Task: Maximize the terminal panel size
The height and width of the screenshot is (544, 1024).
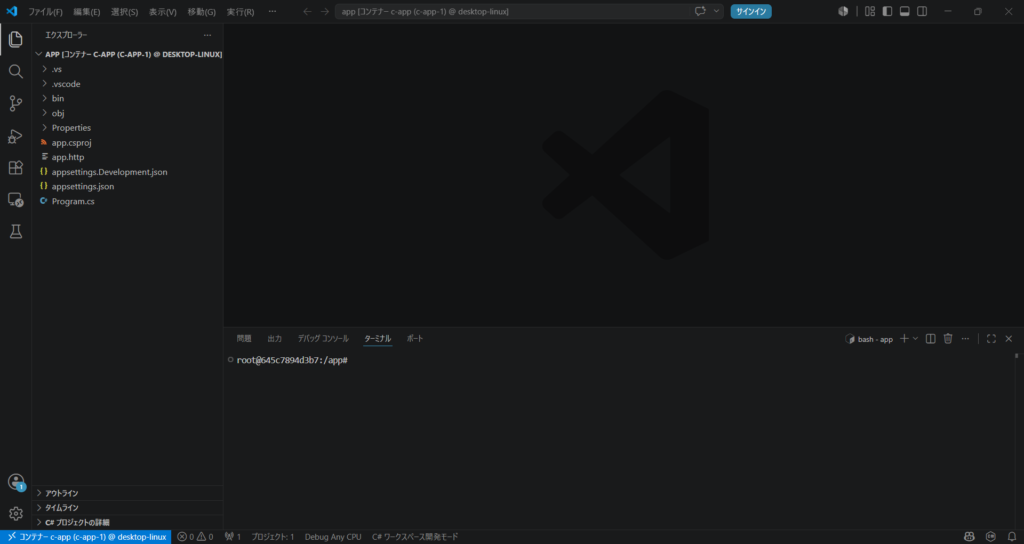Action: click(991, 338)
